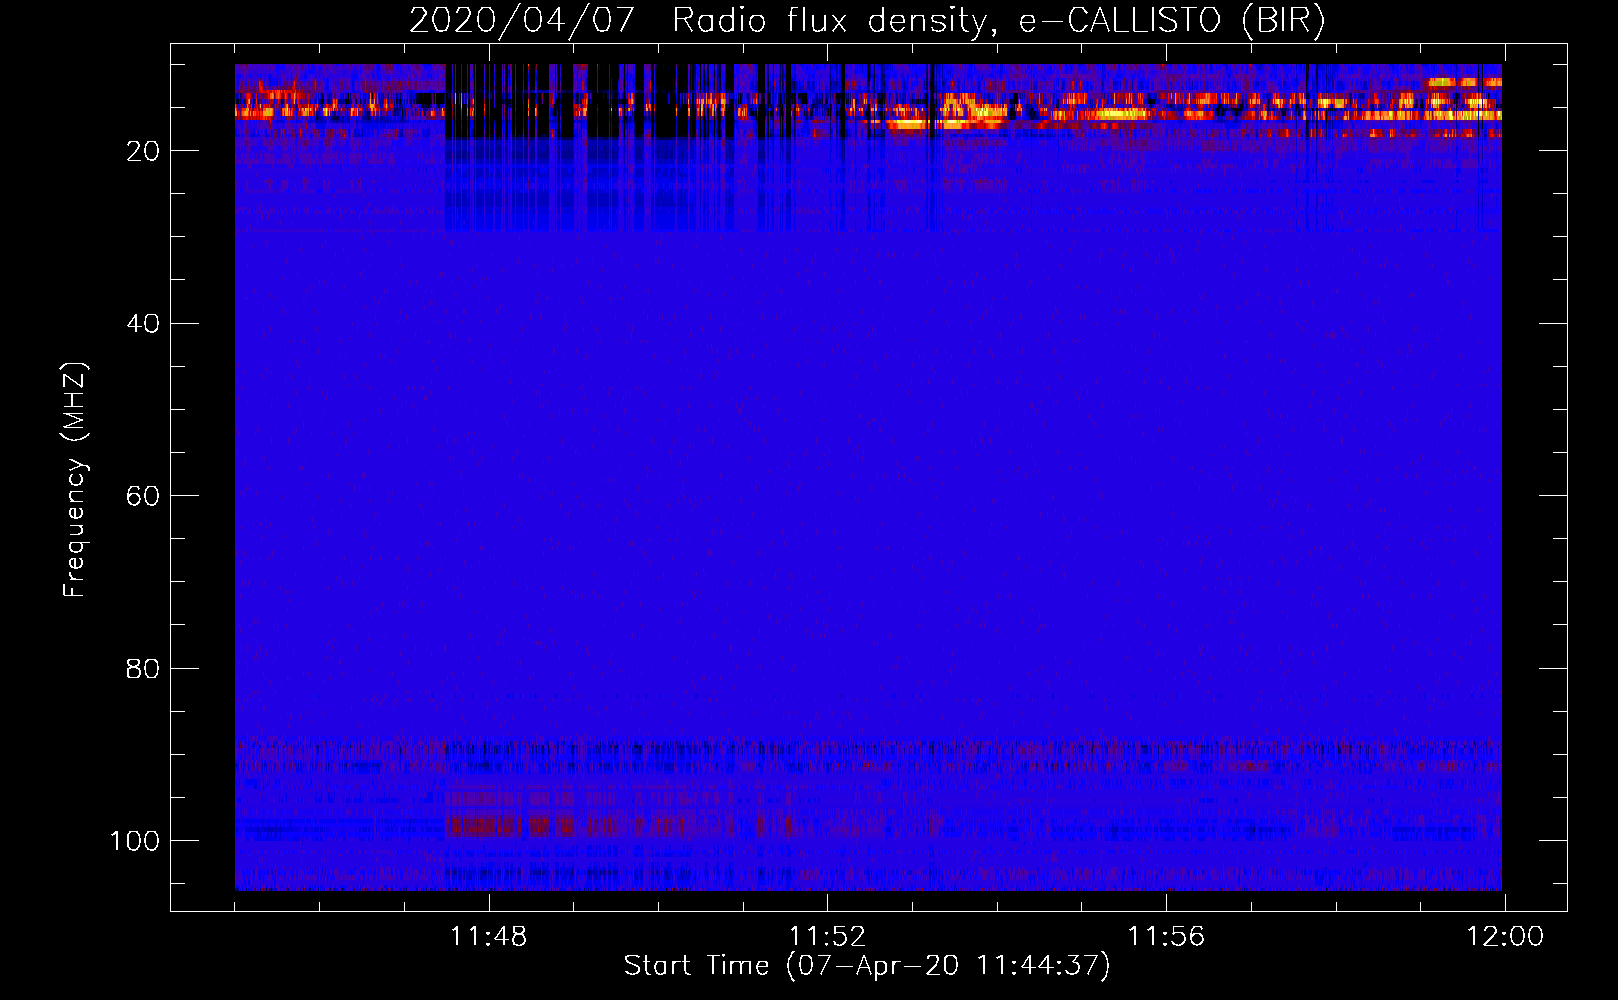
Task: Click the 80 MHz frequency tick label
Action: 143,668
